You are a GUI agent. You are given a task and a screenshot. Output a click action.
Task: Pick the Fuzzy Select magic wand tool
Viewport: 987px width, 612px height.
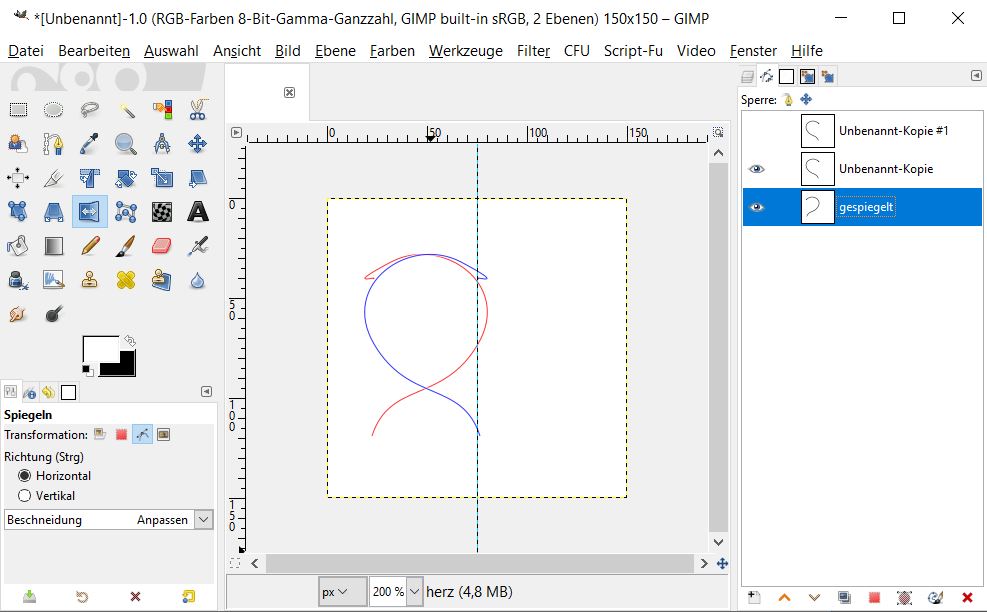[x=126, y=110]
